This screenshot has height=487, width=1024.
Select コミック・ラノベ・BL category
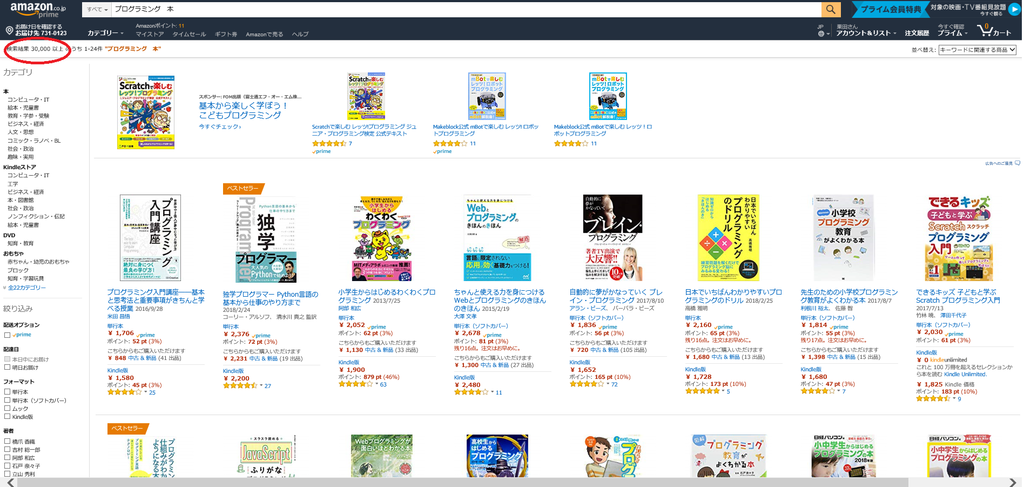34,140
